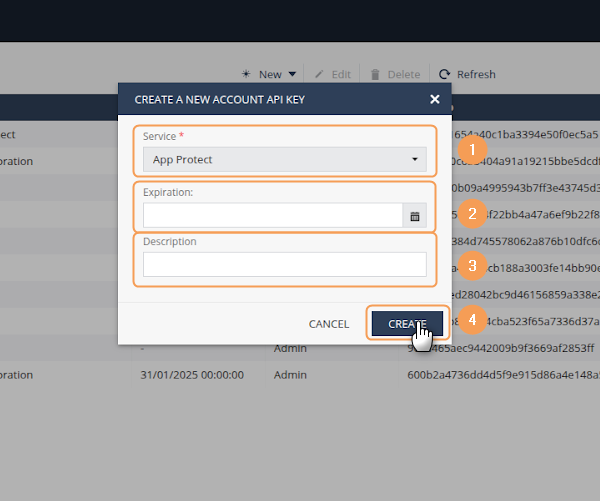Open the calendar picker for Expiration

tap(415, 216)
